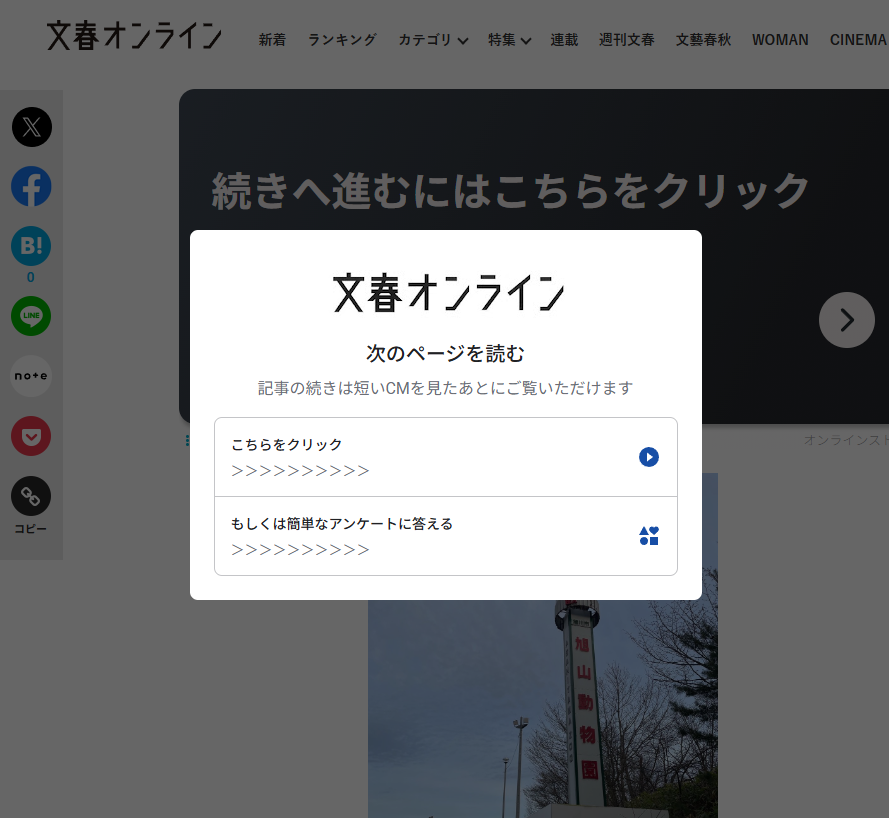Save article to Pocket icon
Viewport: 889px width, 818px height.
(31, 436)
